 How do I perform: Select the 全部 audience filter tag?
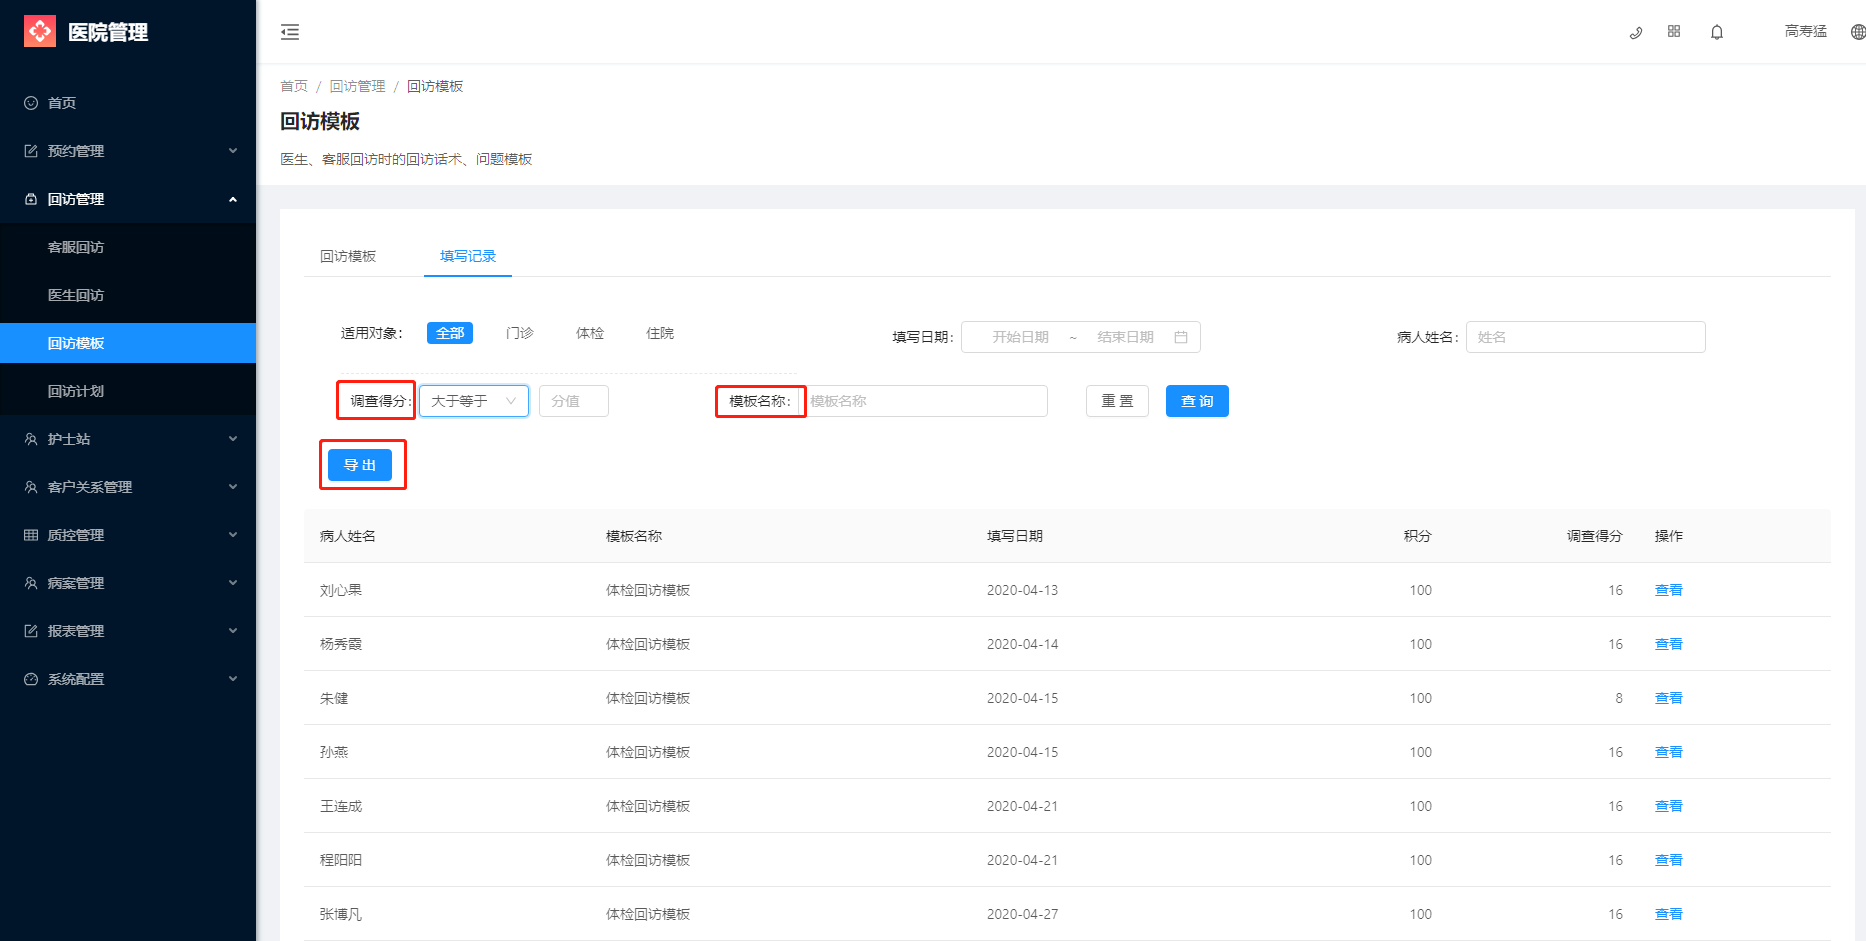pyautogui.click(x=450, y=333)
